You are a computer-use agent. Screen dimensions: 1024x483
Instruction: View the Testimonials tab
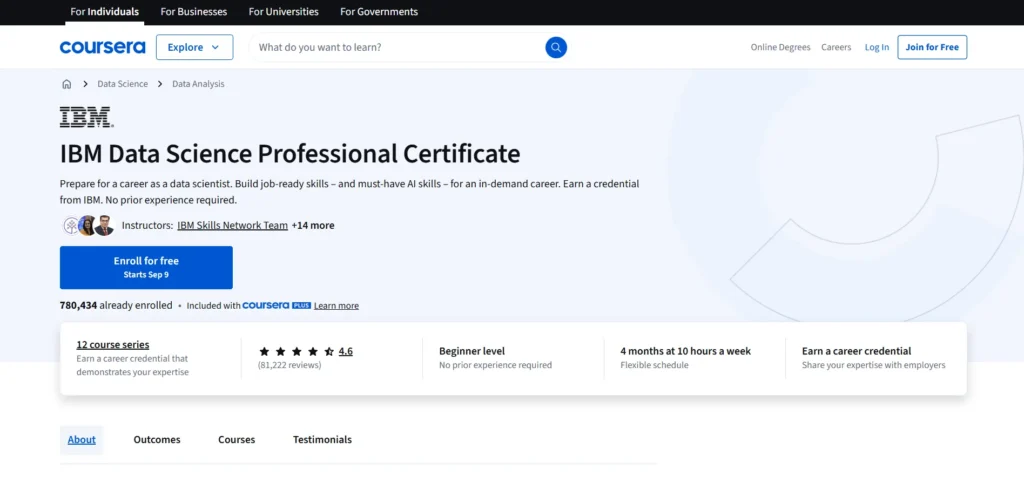pos(322,439)
